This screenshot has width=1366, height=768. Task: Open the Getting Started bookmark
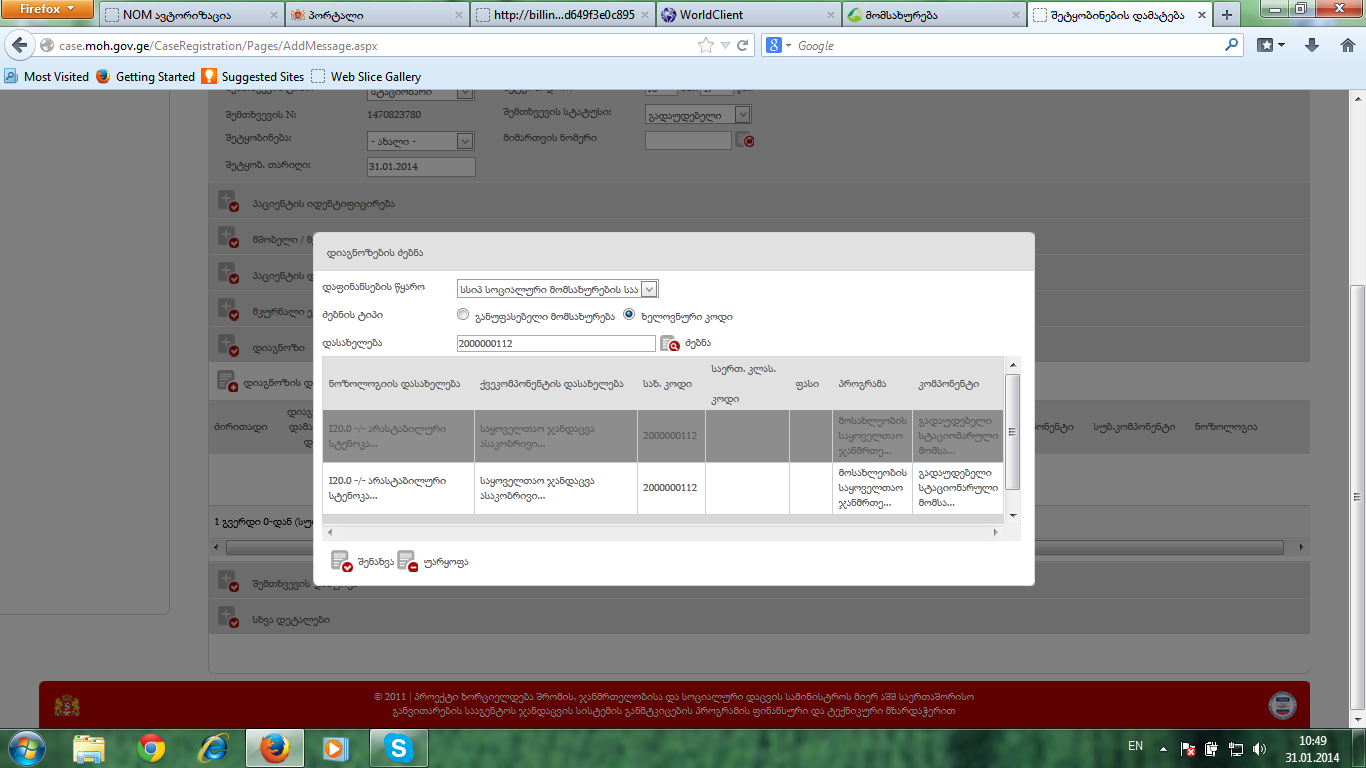click(x=154, y=77)
